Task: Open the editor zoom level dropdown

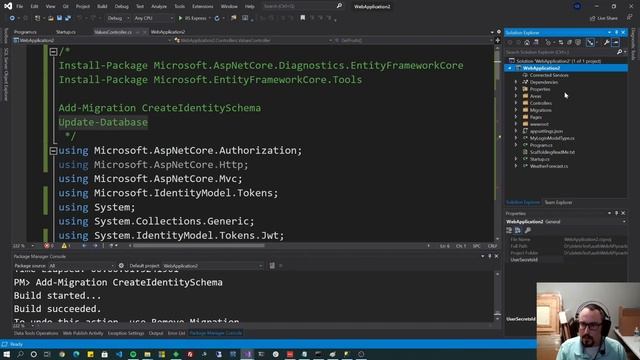Action: coord(23,246)
